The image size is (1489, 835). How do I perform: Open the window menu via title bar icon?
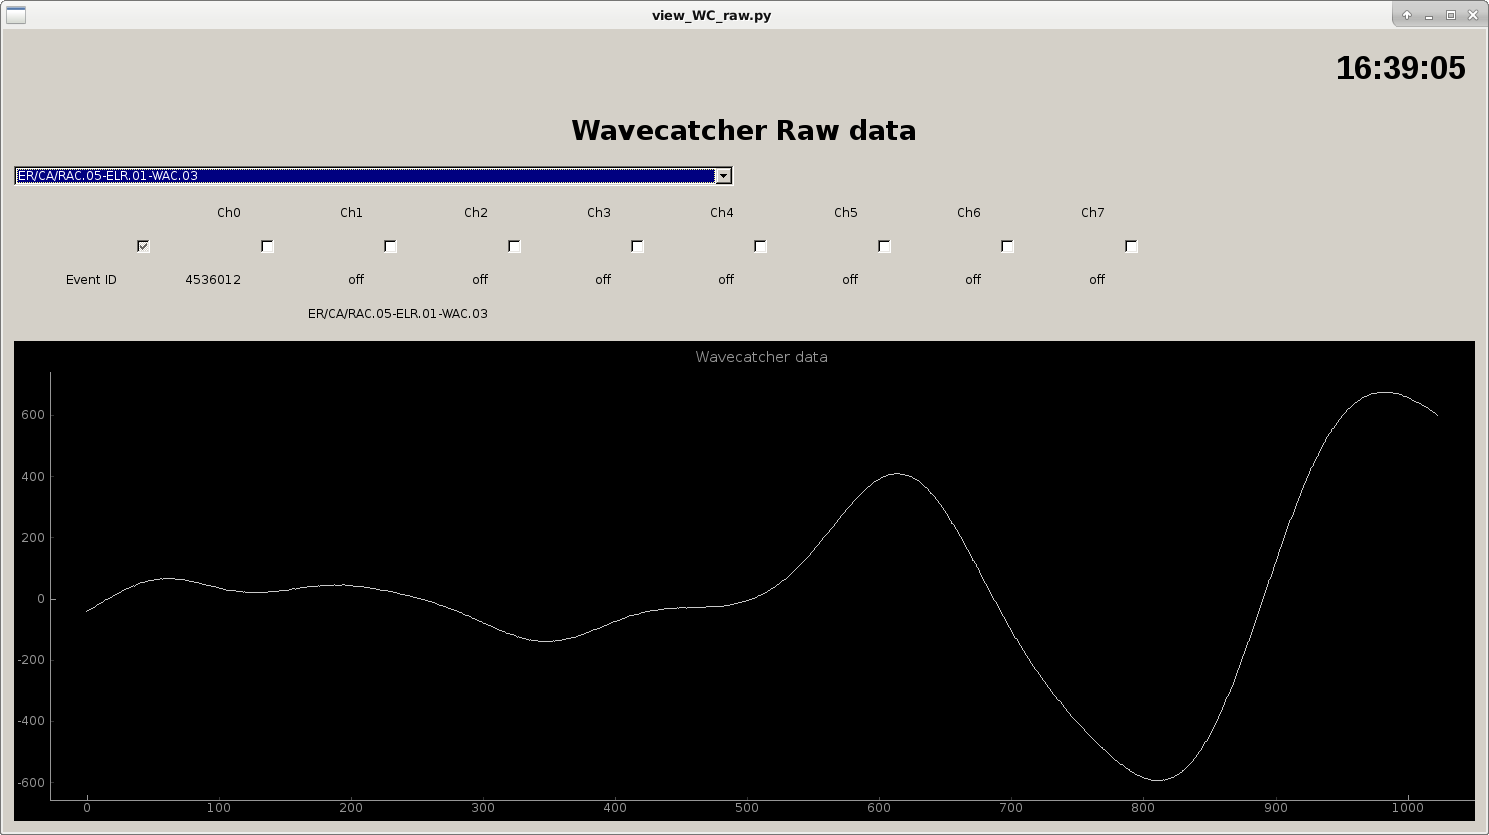click(14, 14)
